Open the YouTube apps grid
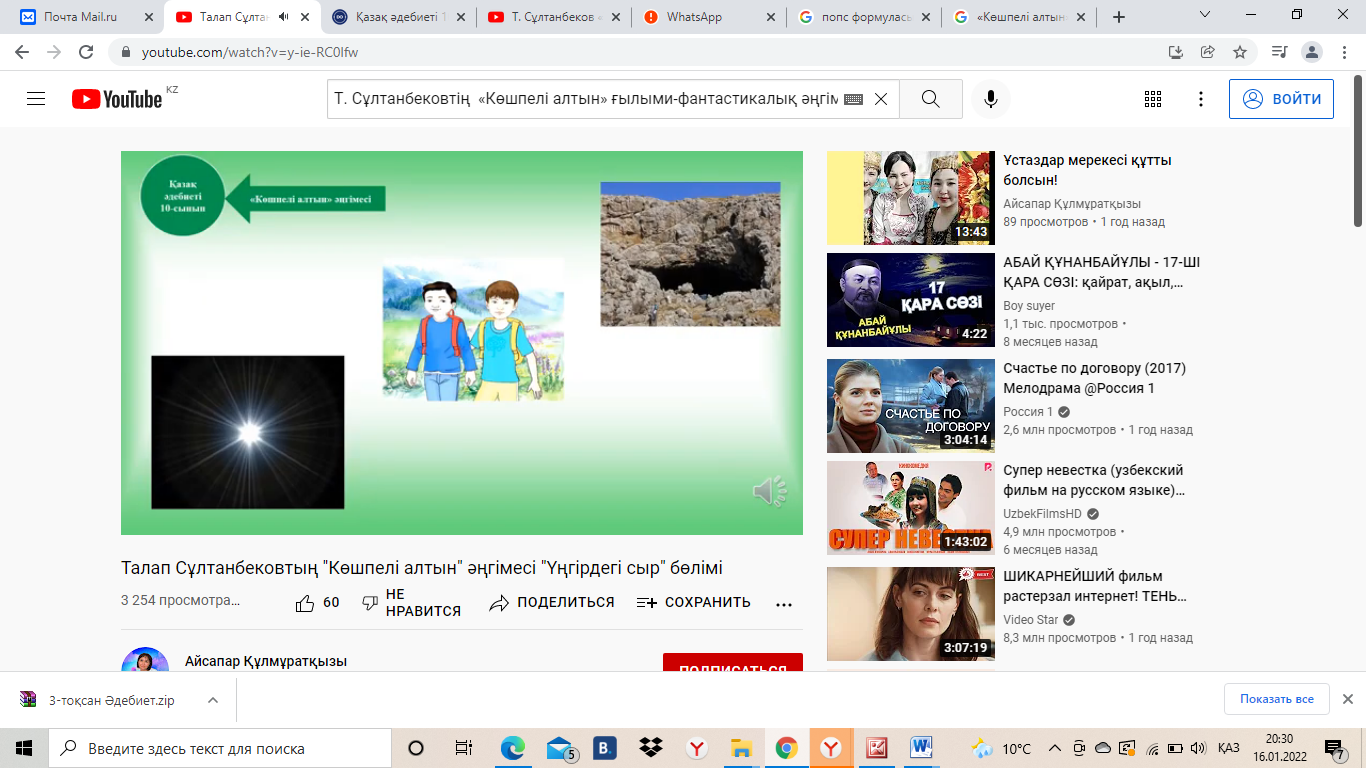This screenshot has height=768, width=1366. 1153,99
